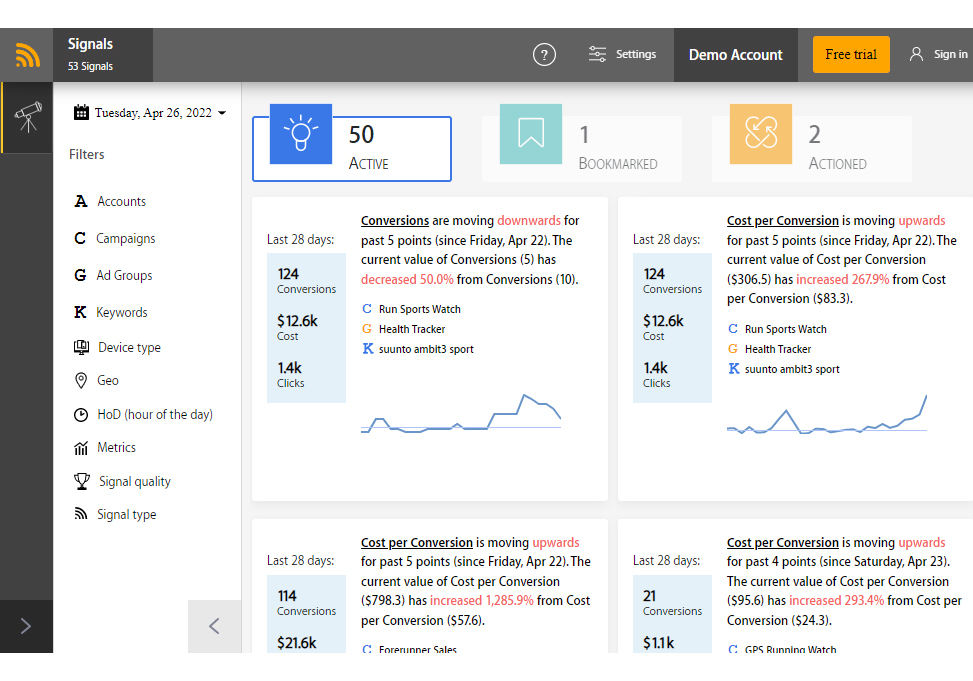The image size is (973, 681).
Task: Click 'increased 1,285.9%' red text
Action: click(482, 600)
